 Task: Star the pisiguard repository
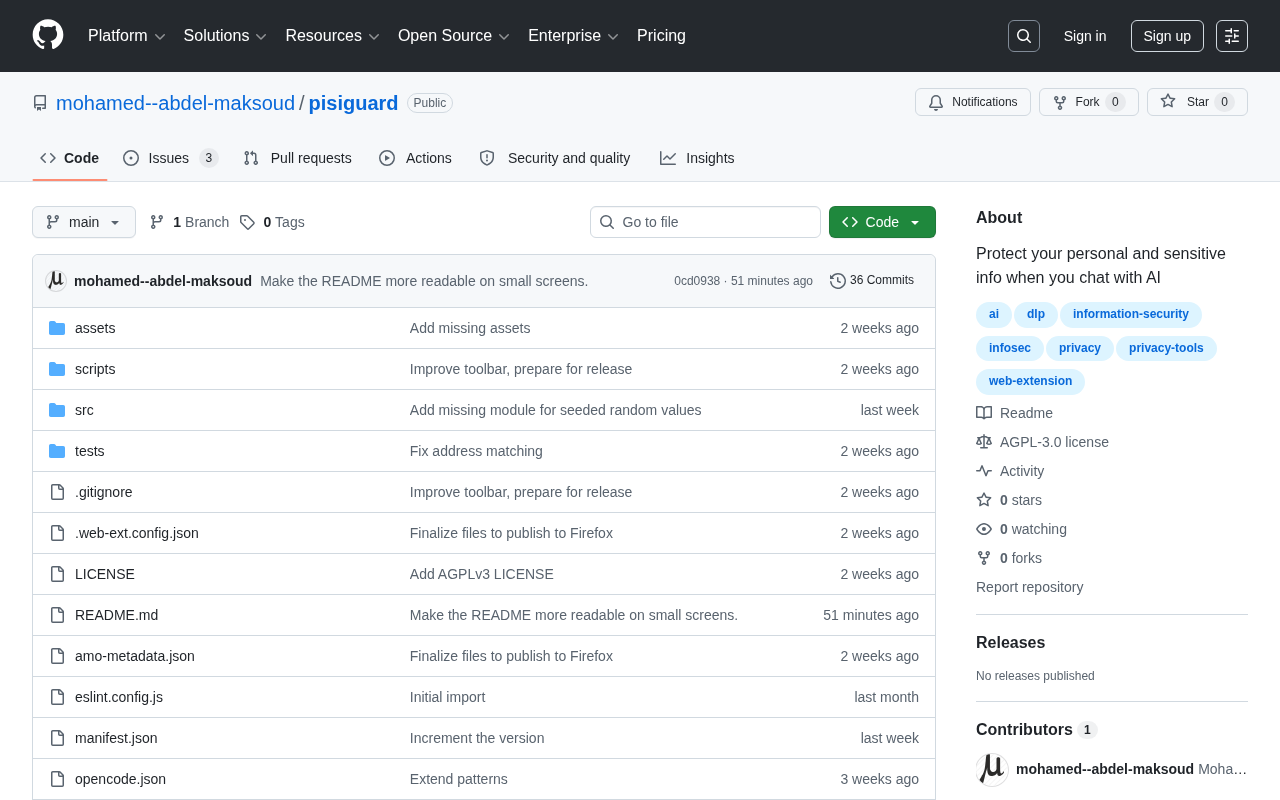pyautogui.click(x=1197, y=102)
